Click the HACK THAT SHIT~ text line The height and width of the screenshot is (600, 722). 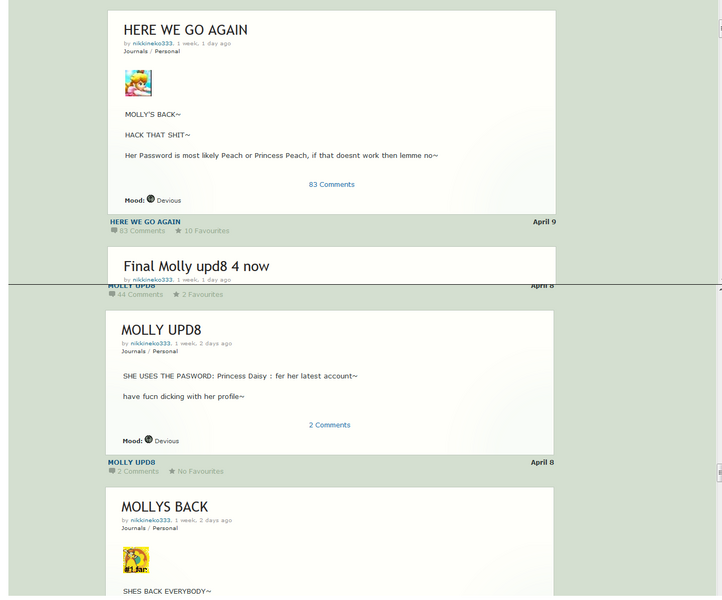[157, 135]
